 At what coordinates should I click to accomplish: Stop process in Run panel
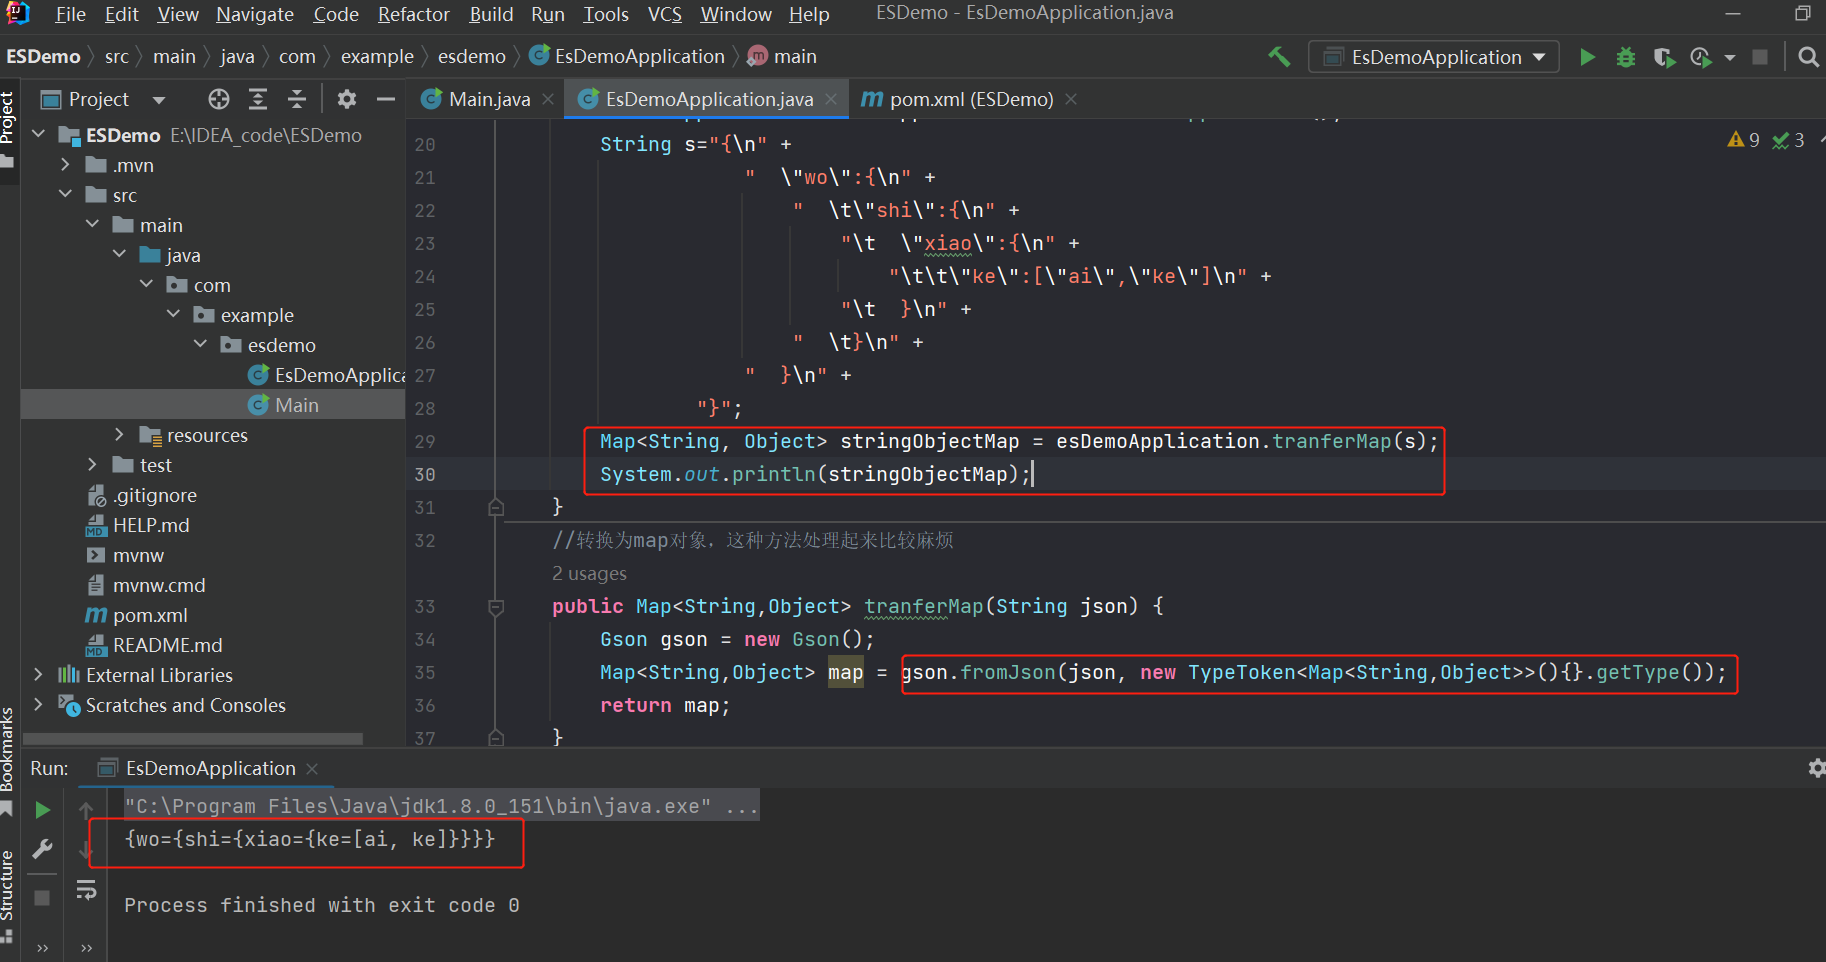pyautogui.click(x=42, y=898)
